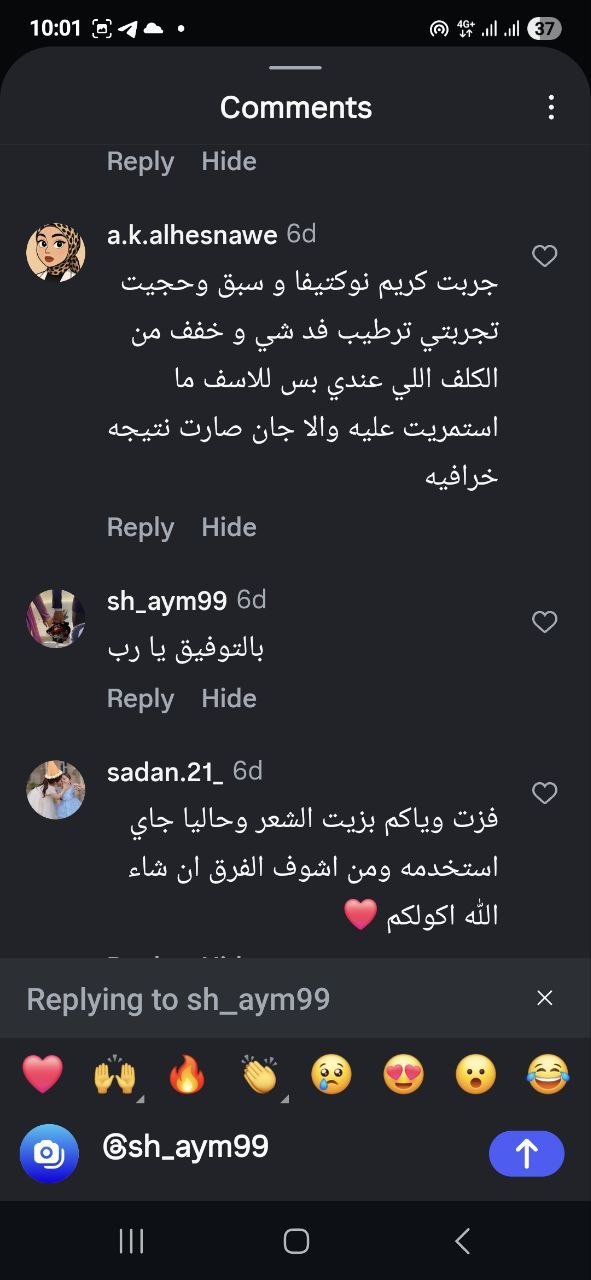Viewport: 591px width, 1280px height.
Task: Open recent apps from the navigation bar
Action: (131, 1241)
